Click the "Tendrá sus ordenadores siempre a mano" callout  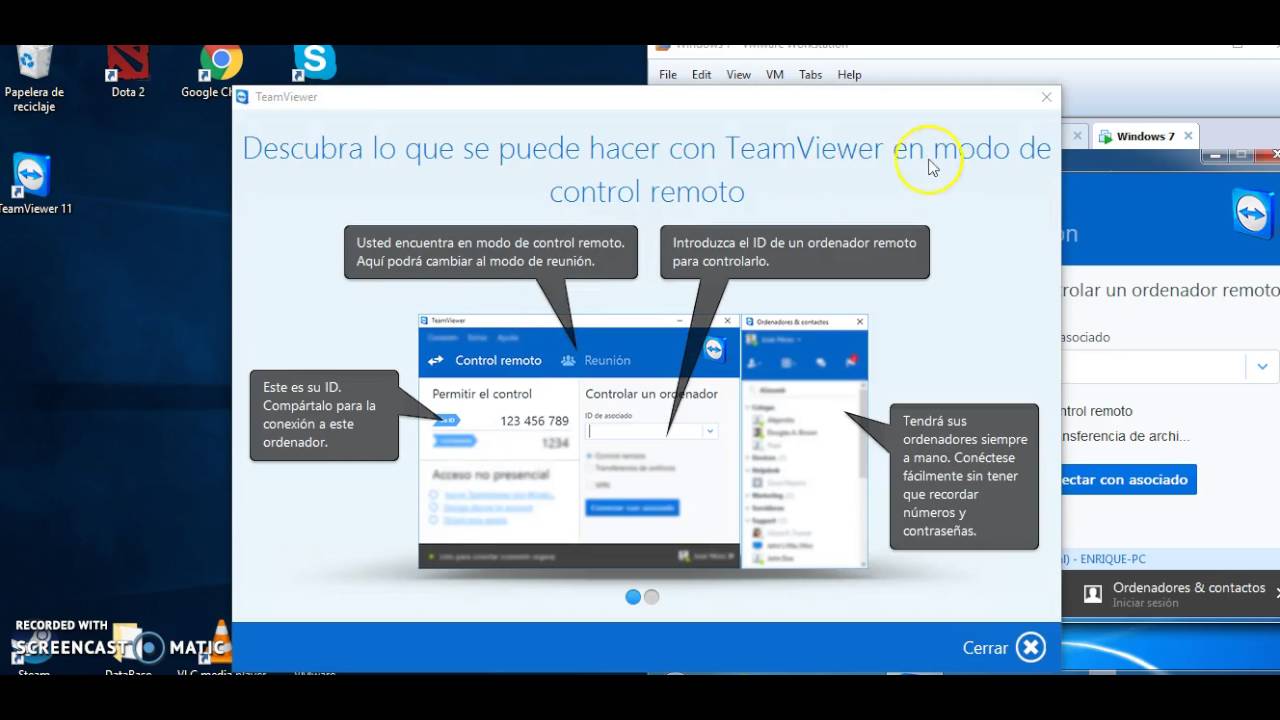coord(964,476)
